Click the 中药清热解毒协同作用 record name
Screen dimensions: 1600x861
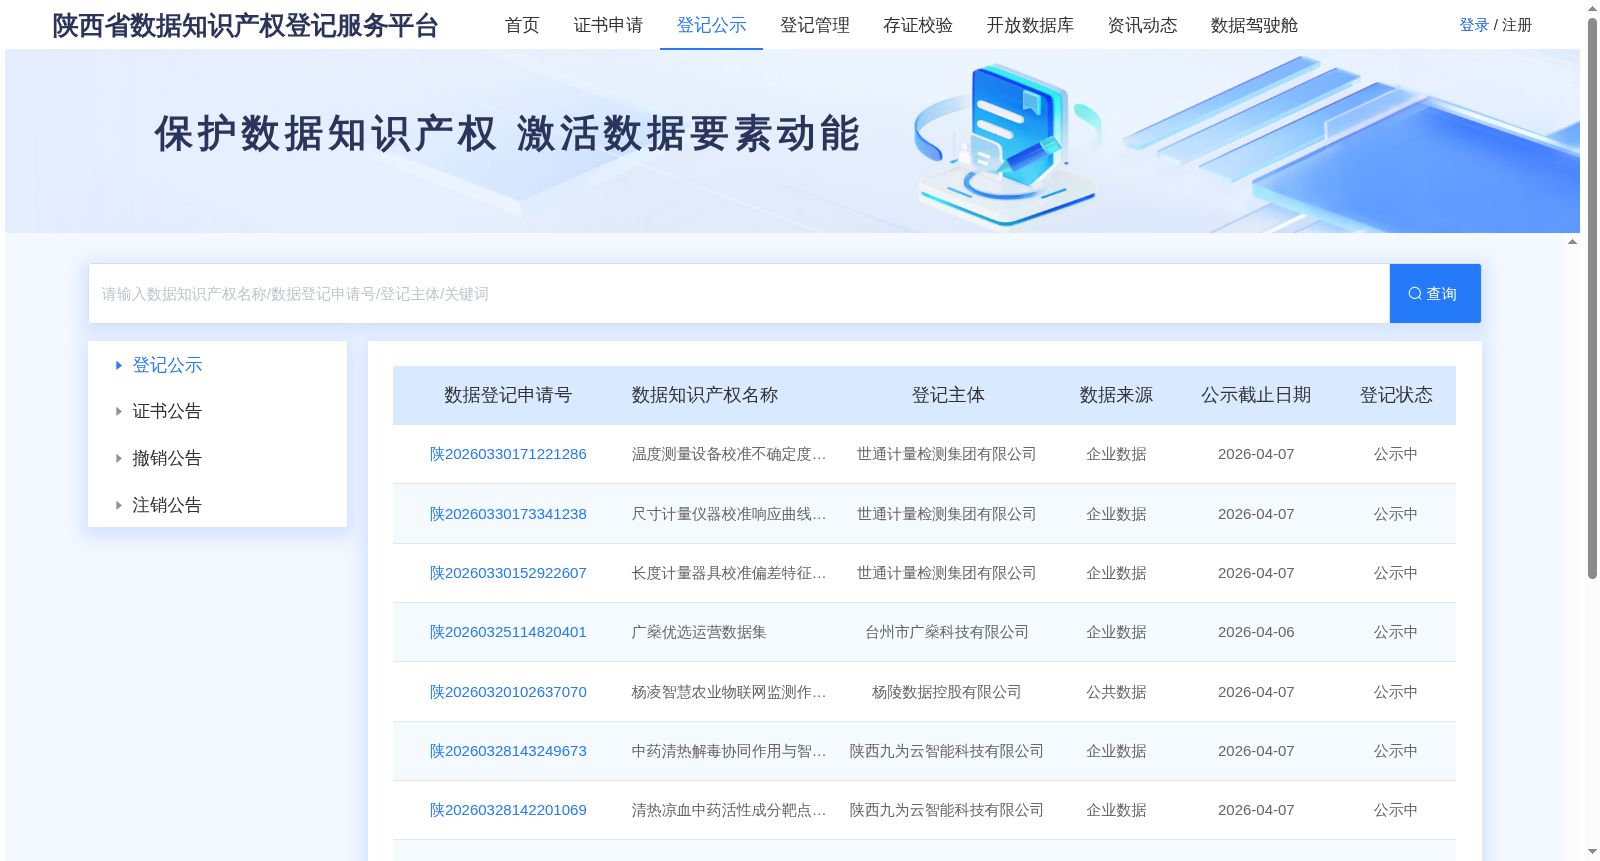point(729,751)
